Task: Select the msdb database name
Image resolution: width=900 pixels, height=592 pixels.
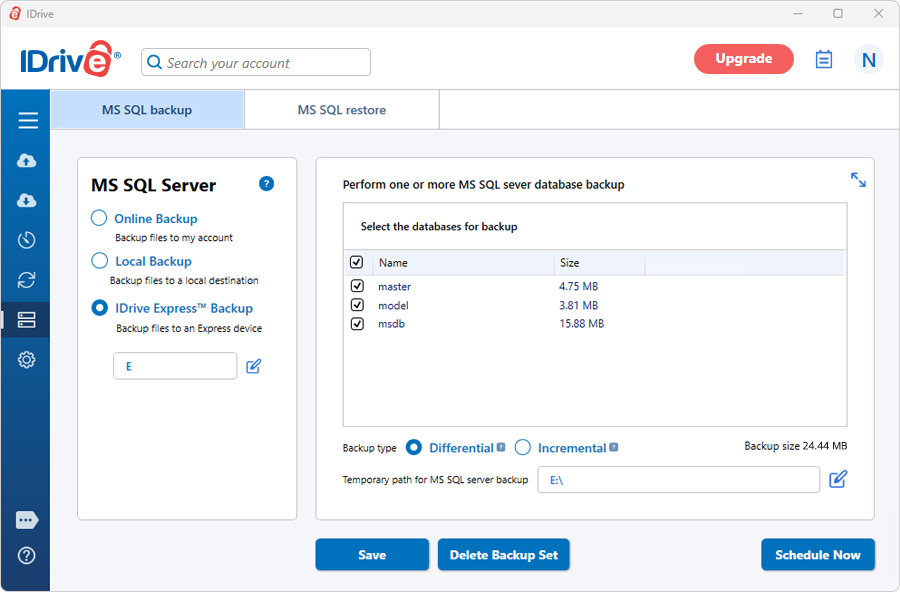Action: point(391,324)
